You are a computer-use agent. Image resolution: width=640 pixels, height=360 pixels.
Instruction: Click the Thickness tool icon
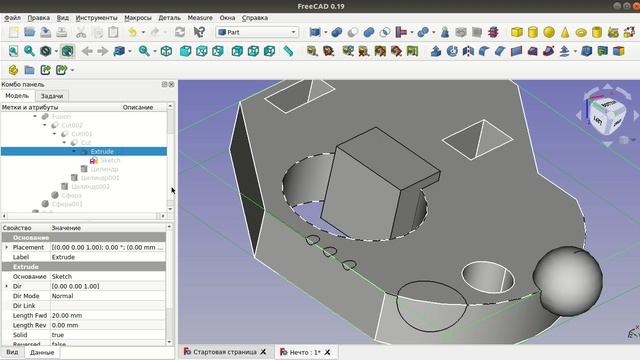pyautogui.click(x=587, y=51)
